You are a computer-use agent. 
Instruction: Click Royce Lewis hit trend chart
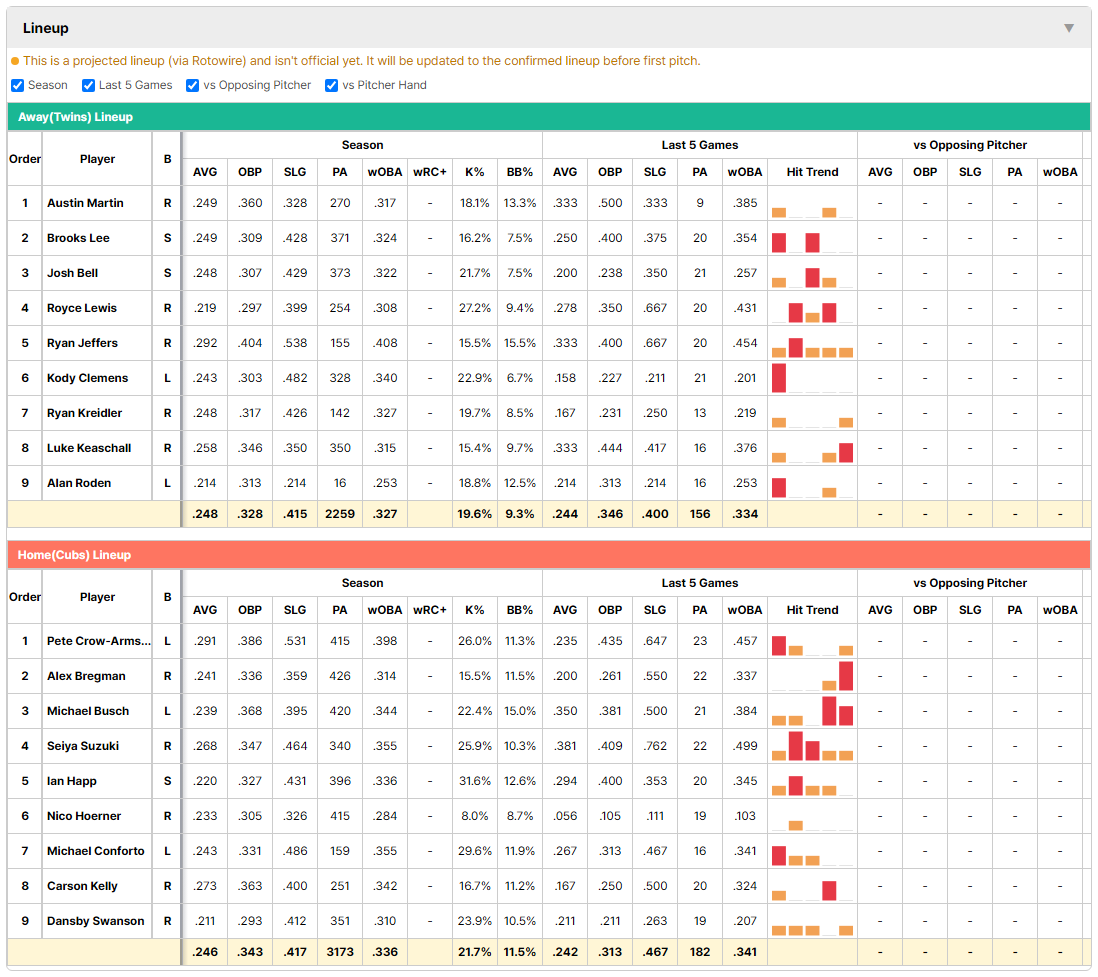click(812, 308)
